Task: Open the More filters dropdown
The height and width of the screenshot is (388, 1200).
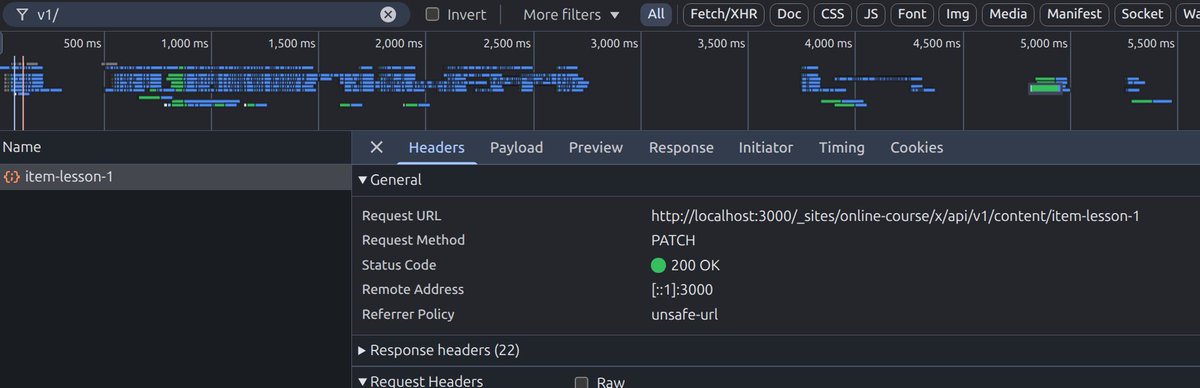Action: pos(572,14)
